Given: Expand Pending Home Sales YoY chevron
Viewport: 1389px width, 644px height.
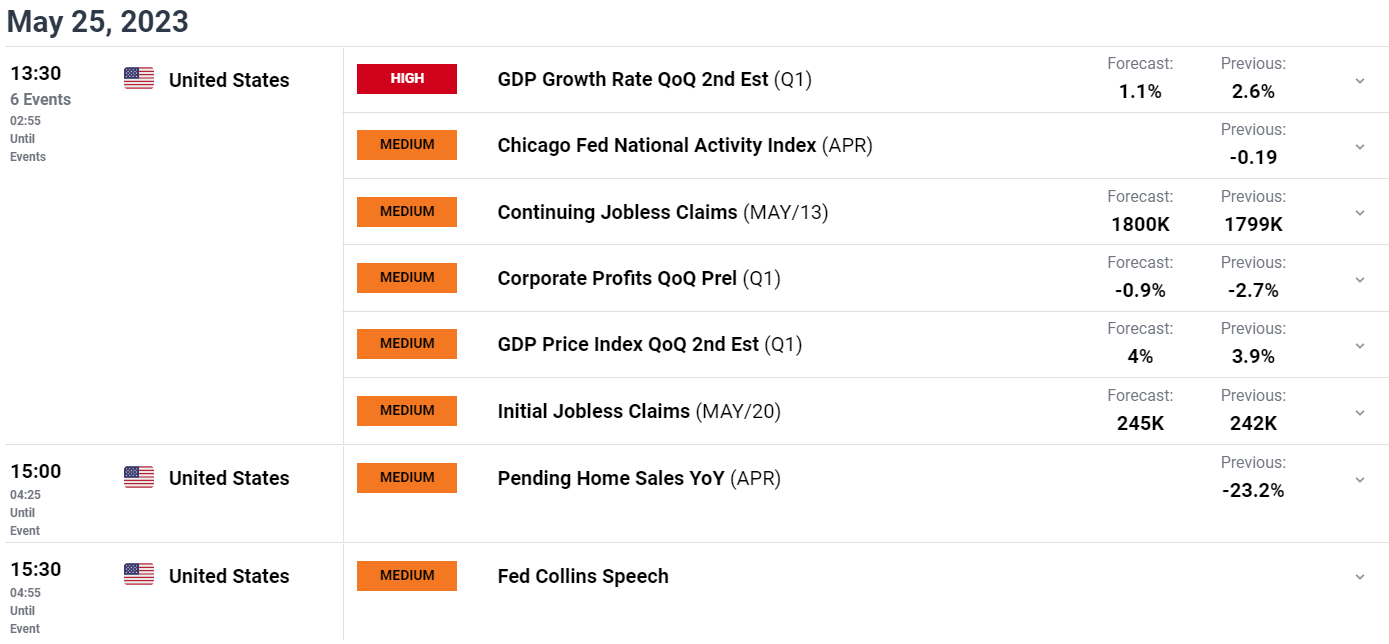Looking at the screenshot, I should [x=1360, y=479].
